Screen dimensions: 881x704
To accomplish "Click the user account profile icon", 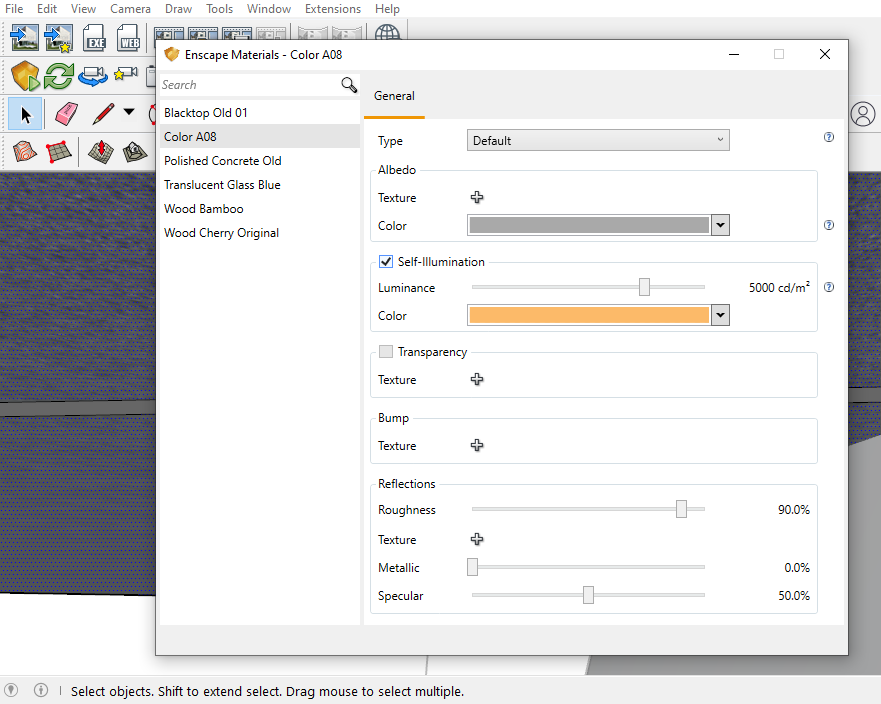I will point(863,114).
